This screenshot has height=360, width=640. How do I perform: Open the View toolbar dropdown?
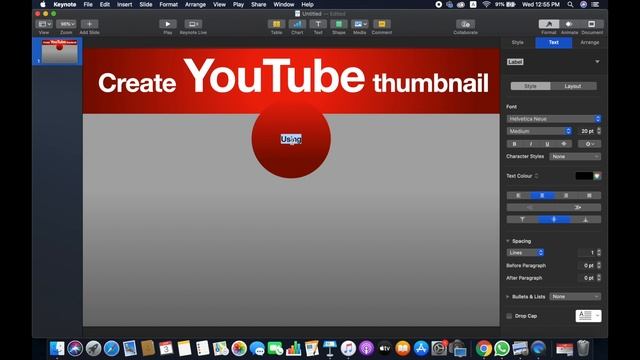[44, 24]
